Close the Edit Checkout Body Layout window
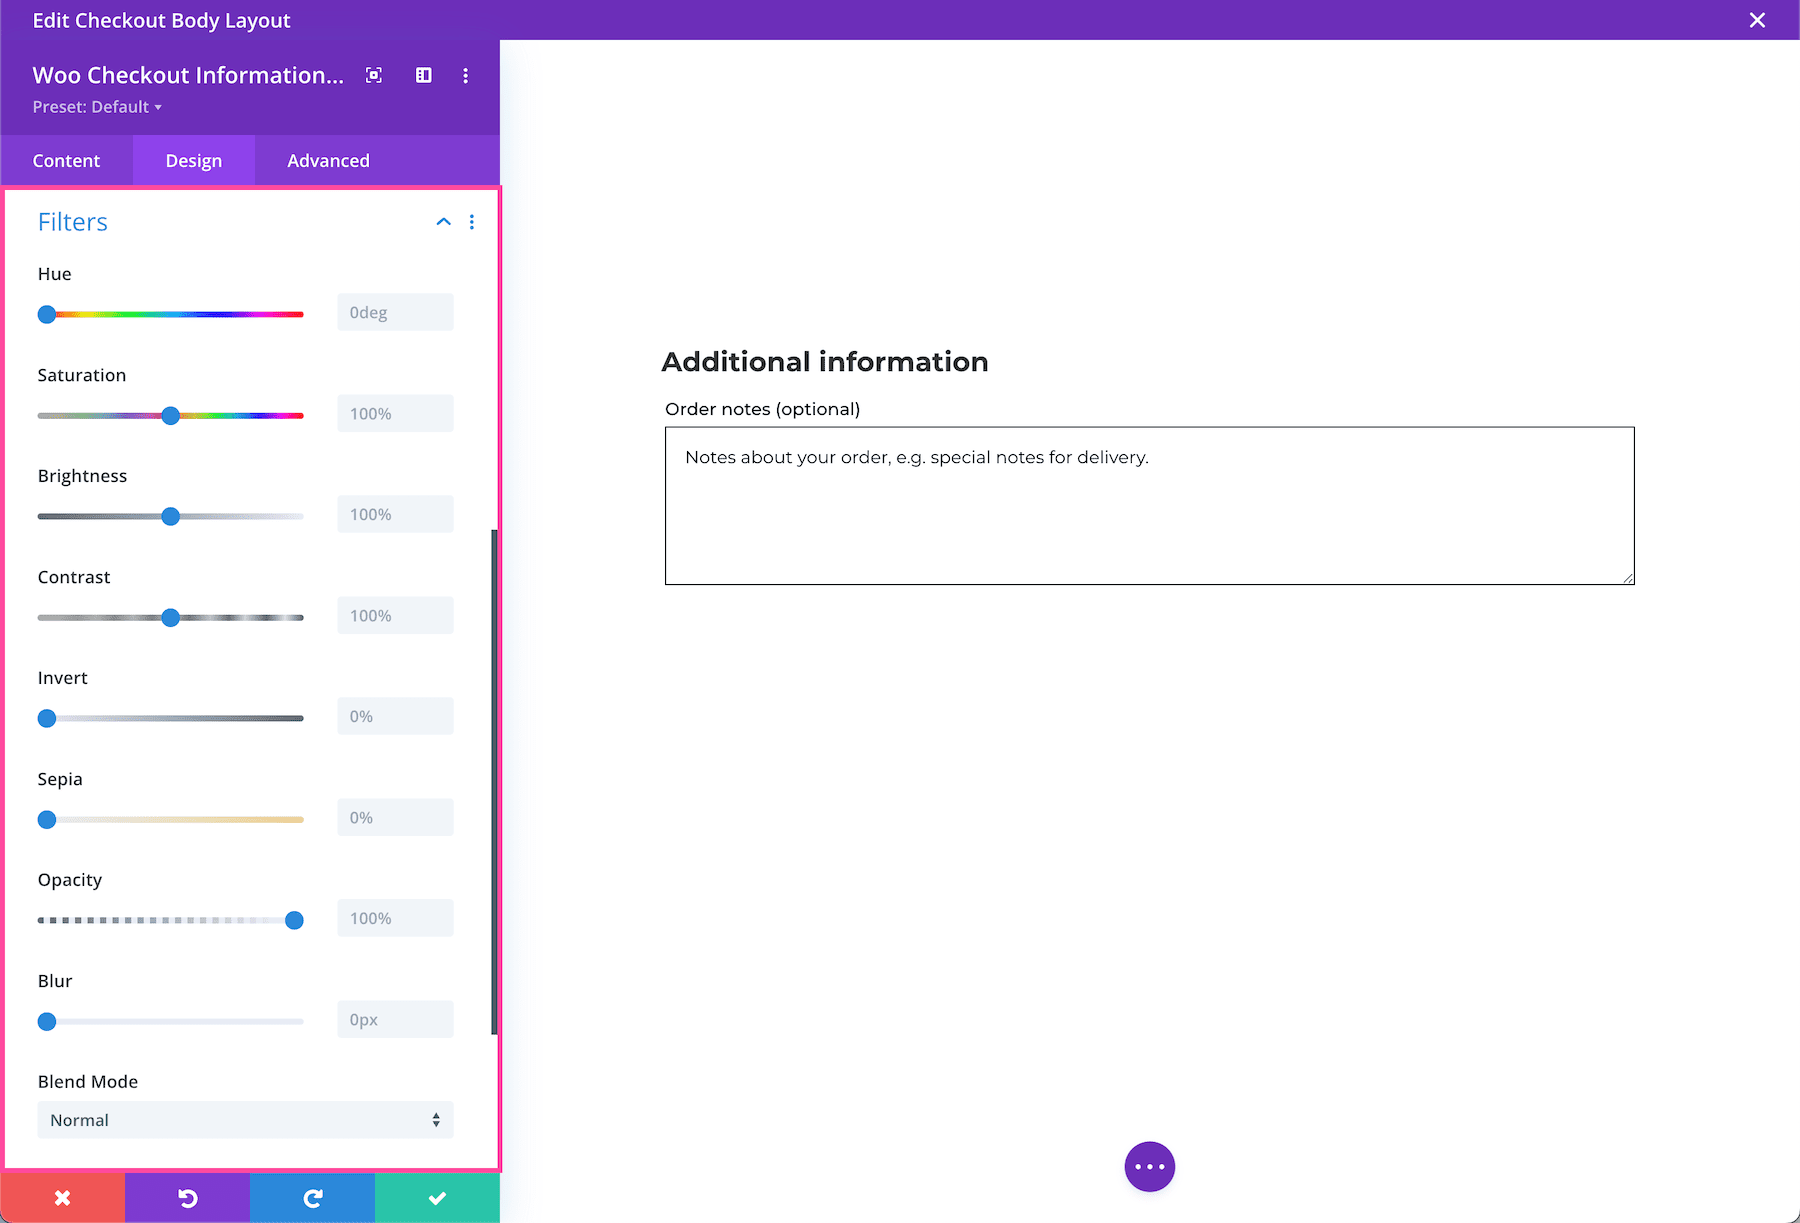This screenshot has height=1223, width=1800. [1757, 20]
